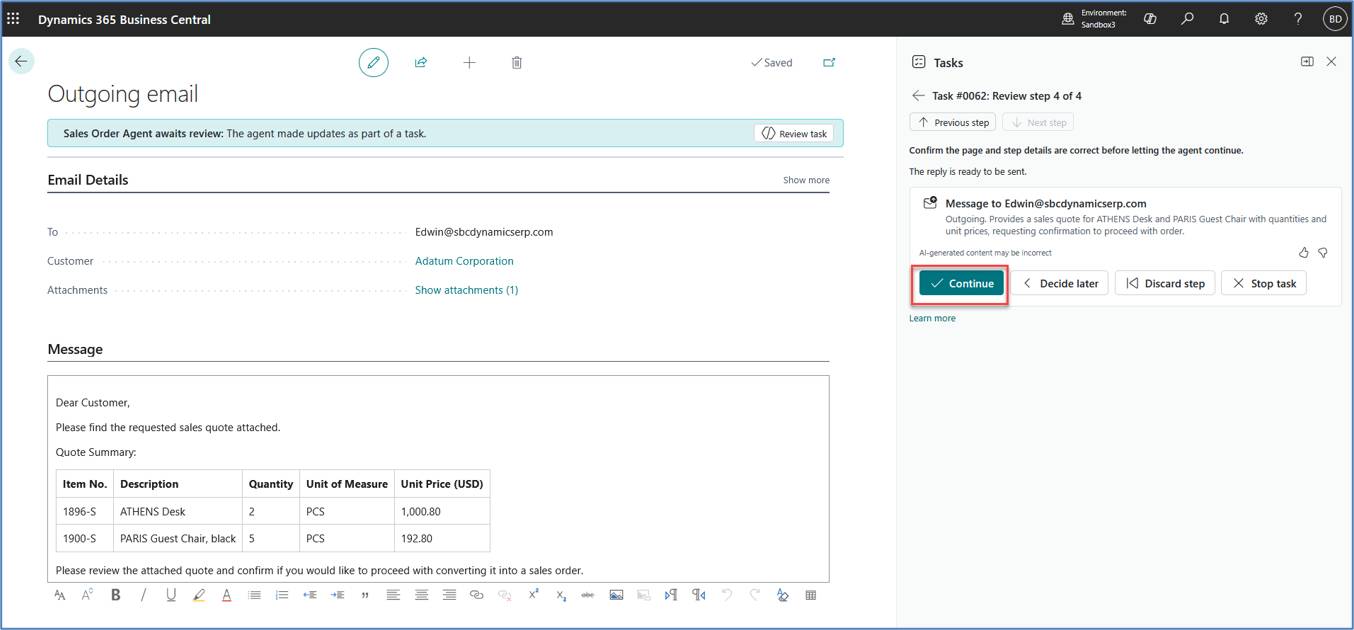Click the ATHENS Desk table cell
Image resolution: width=1354 pixels, height=630 pixels.
(180, 511)
